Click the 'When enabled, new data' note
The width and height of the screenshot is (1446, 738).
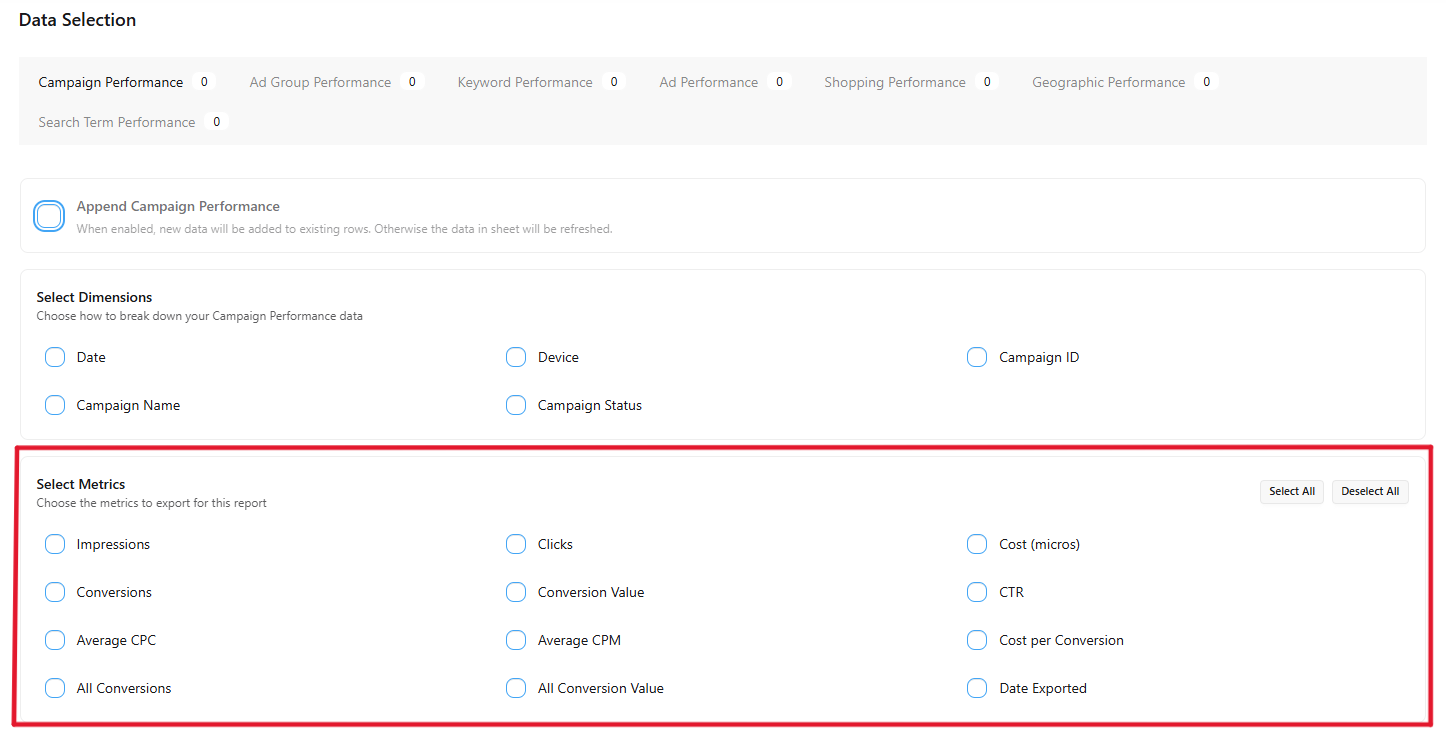(x=344, y=229)
